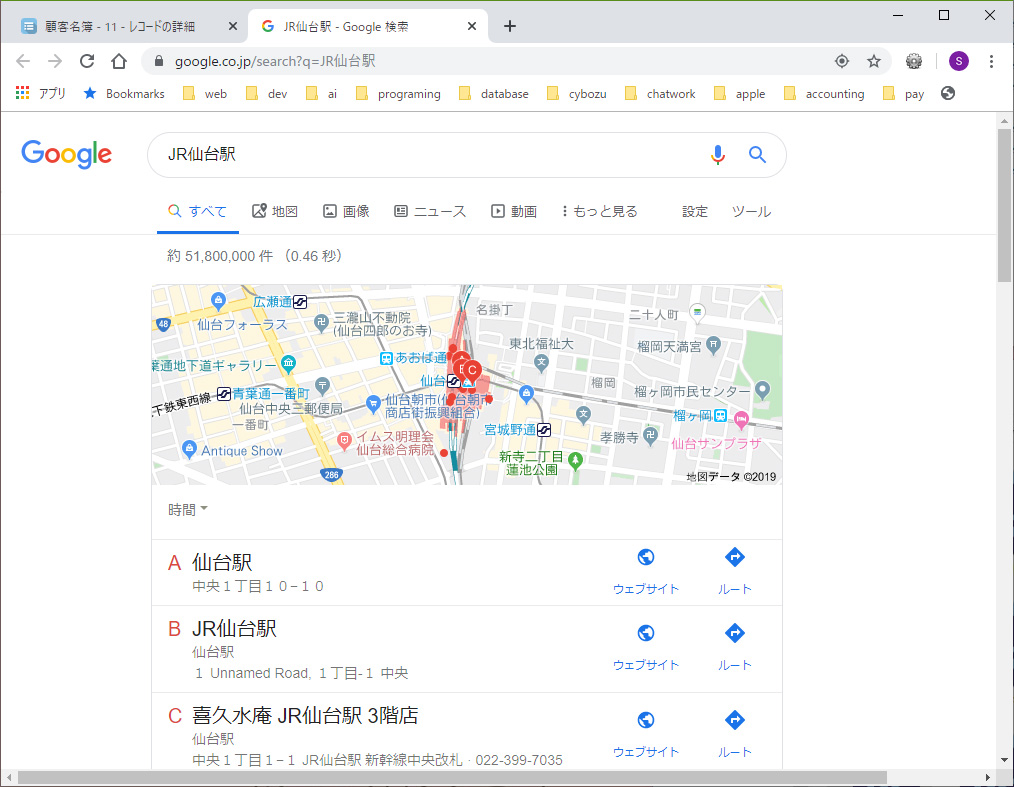Open the 設定 search settings
The height and width of the screenshot is (787, 1014).
coord(695,211)
